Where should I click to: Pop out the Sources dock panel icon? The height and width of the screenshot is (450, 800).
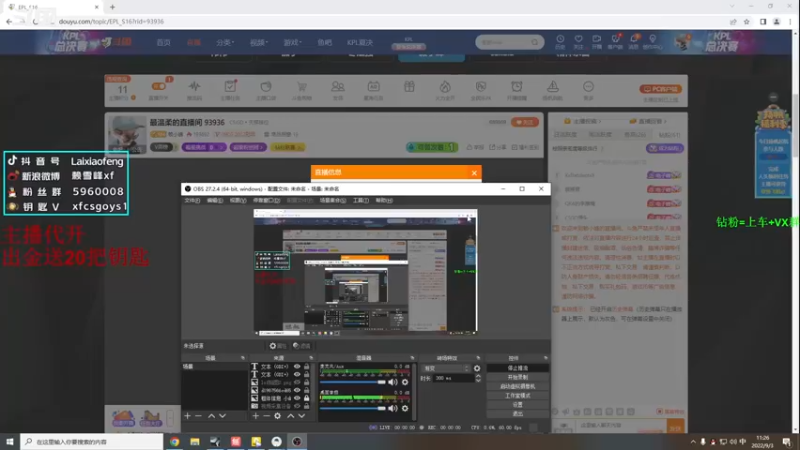tap(311, 358)
